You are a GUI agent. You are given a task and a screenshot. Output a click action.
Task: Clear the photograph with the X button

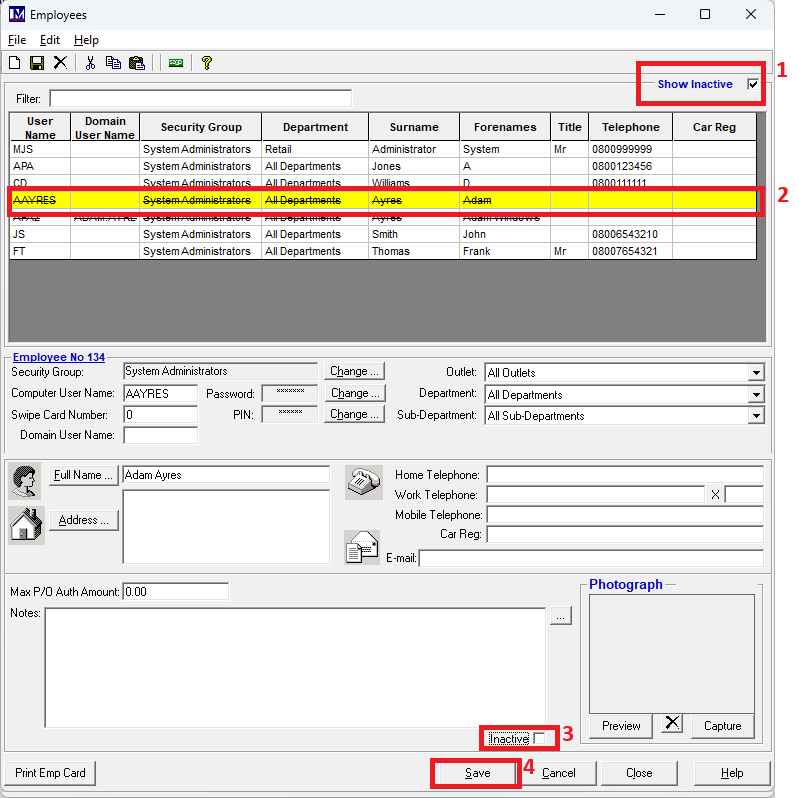click(672, 723)
